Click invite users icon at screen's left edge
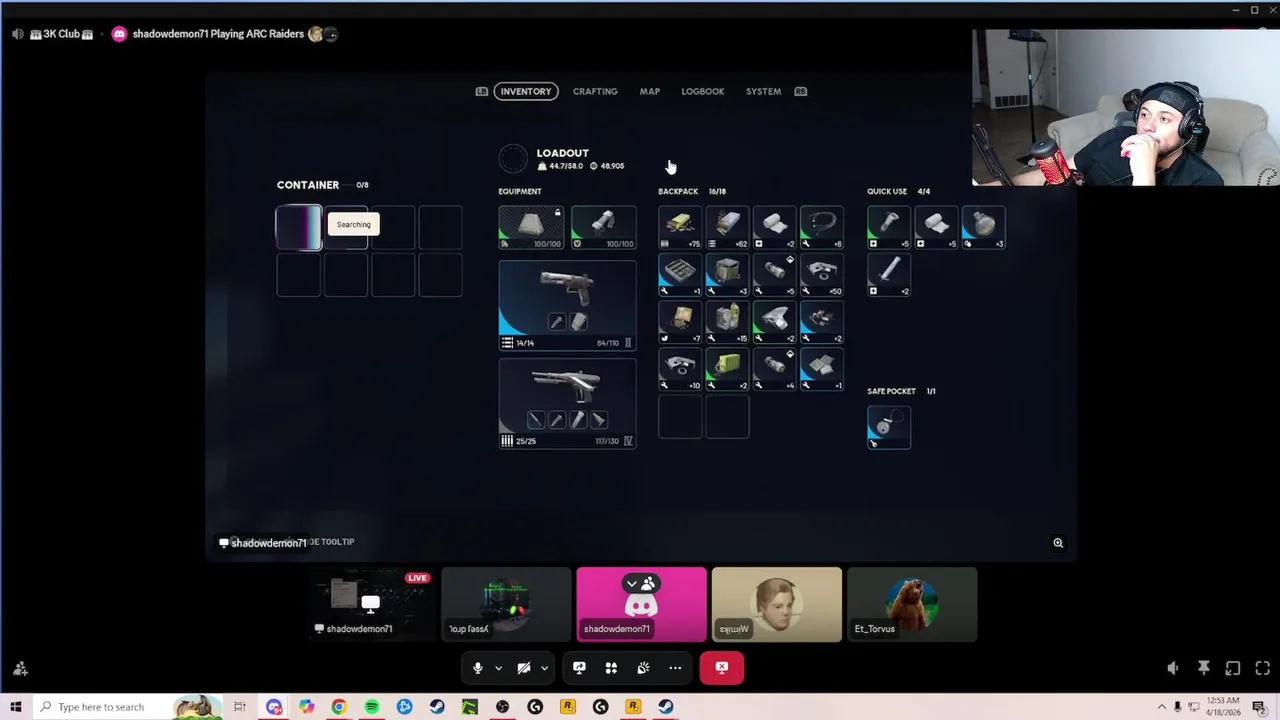 (20, 669)
